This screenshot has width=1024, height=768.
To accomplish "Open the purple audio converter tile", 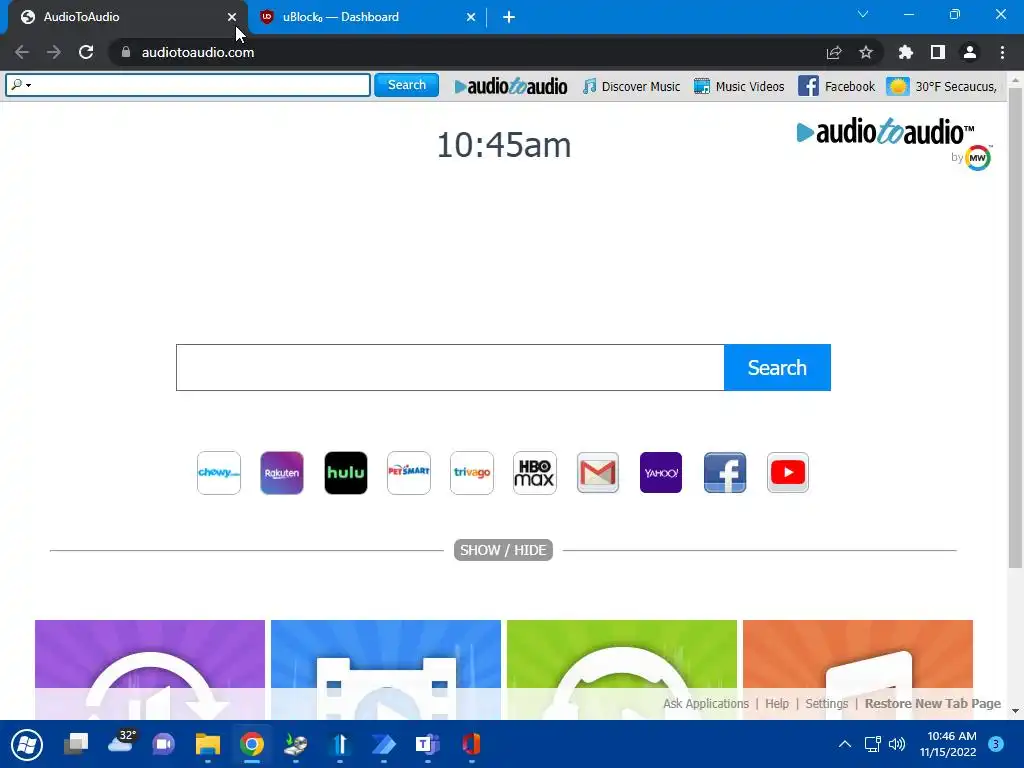I will (x=150, y=669).
